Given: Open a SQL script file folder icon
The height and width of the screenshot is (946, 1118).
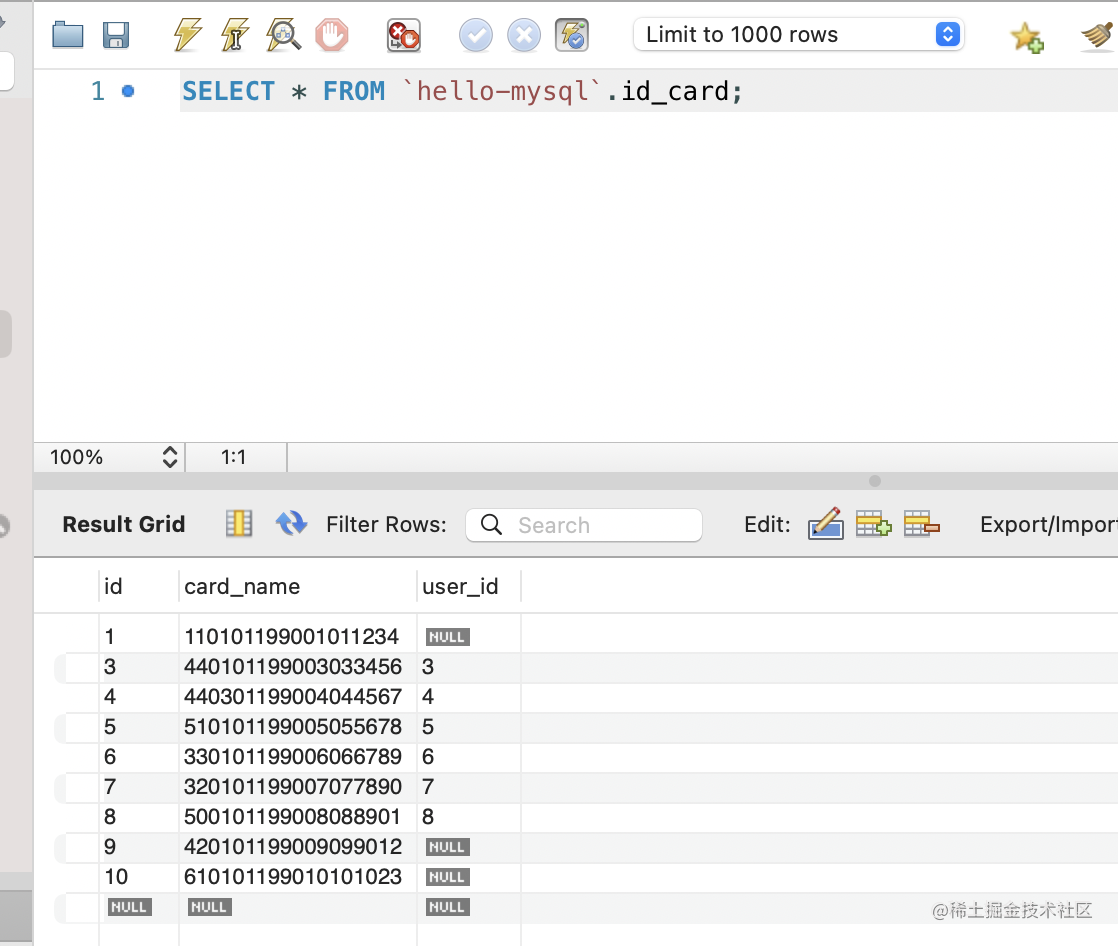Looking at the screenshot, I should [x=68, y=35].
